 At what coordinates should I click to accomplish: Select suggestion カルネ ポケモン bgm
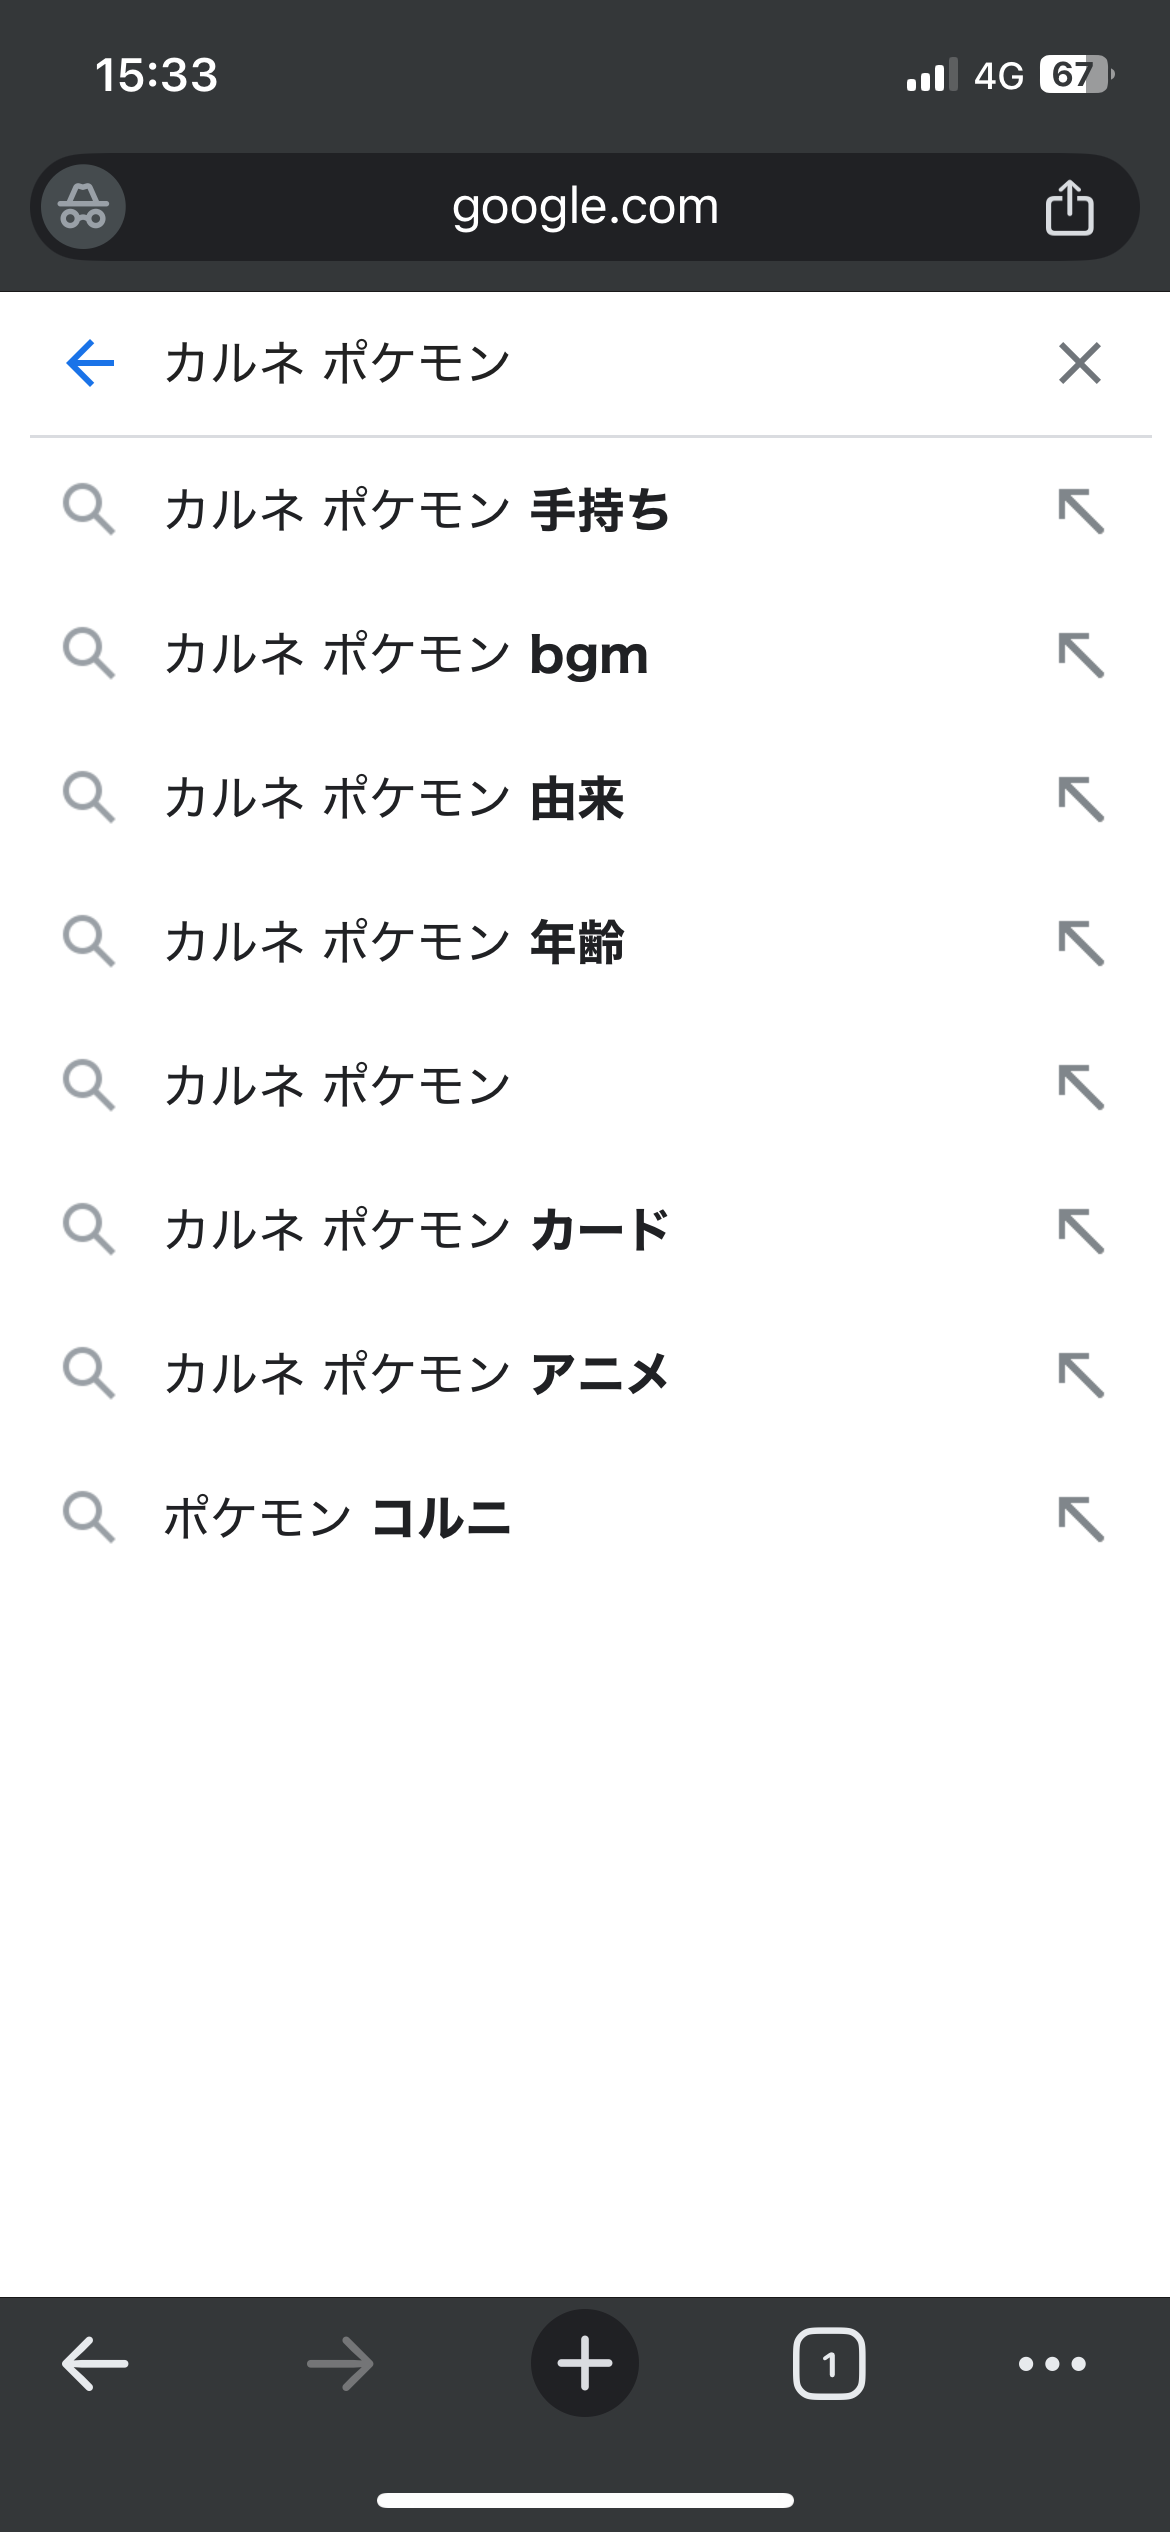point(406,655)
